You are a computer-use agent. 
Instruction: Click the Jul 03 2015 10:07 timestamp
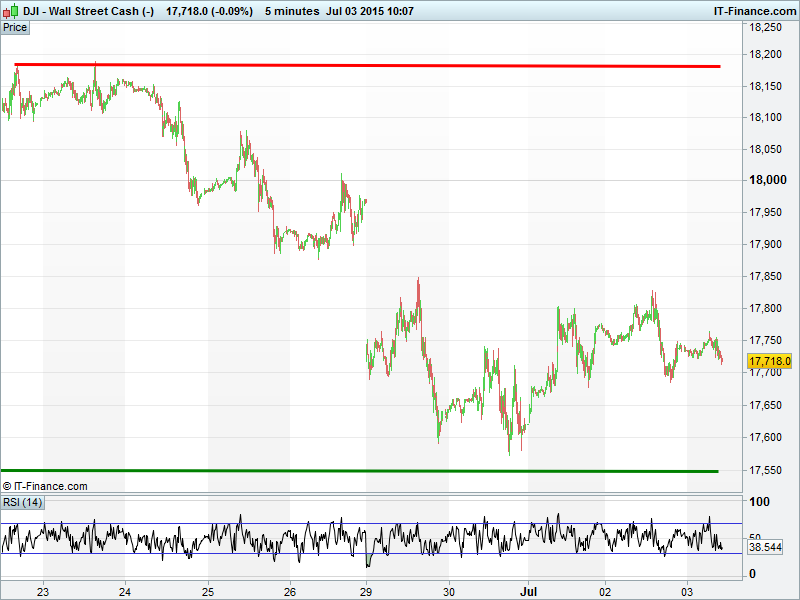[365, 10]
